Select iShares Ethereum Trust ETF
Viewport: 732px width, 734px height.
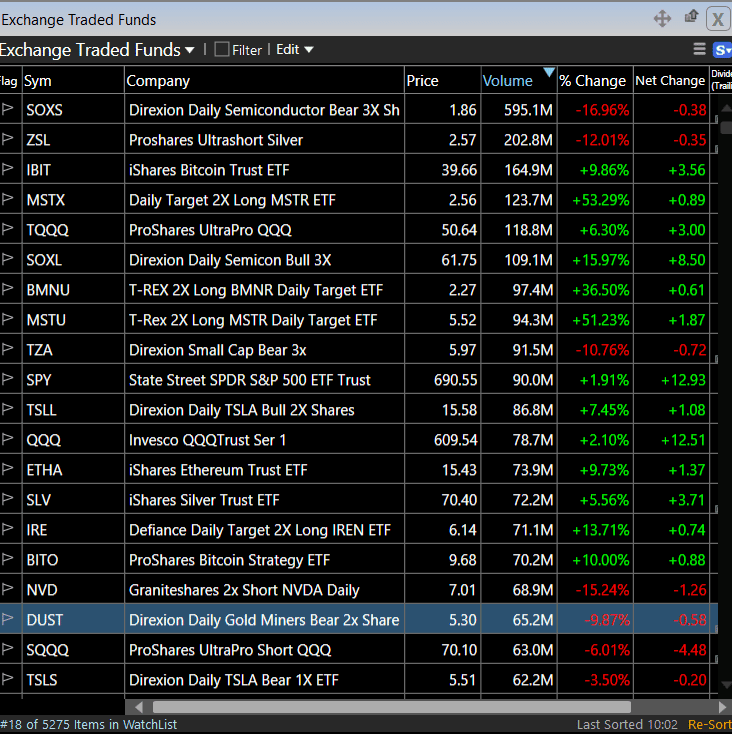pos(264,469)
